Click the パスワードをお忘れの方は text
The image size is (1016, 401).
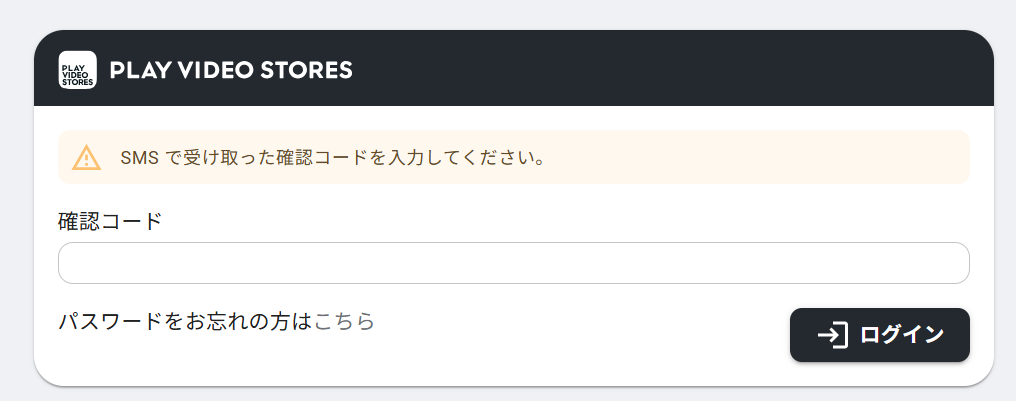pyautogui.click(x=185, y=321)
